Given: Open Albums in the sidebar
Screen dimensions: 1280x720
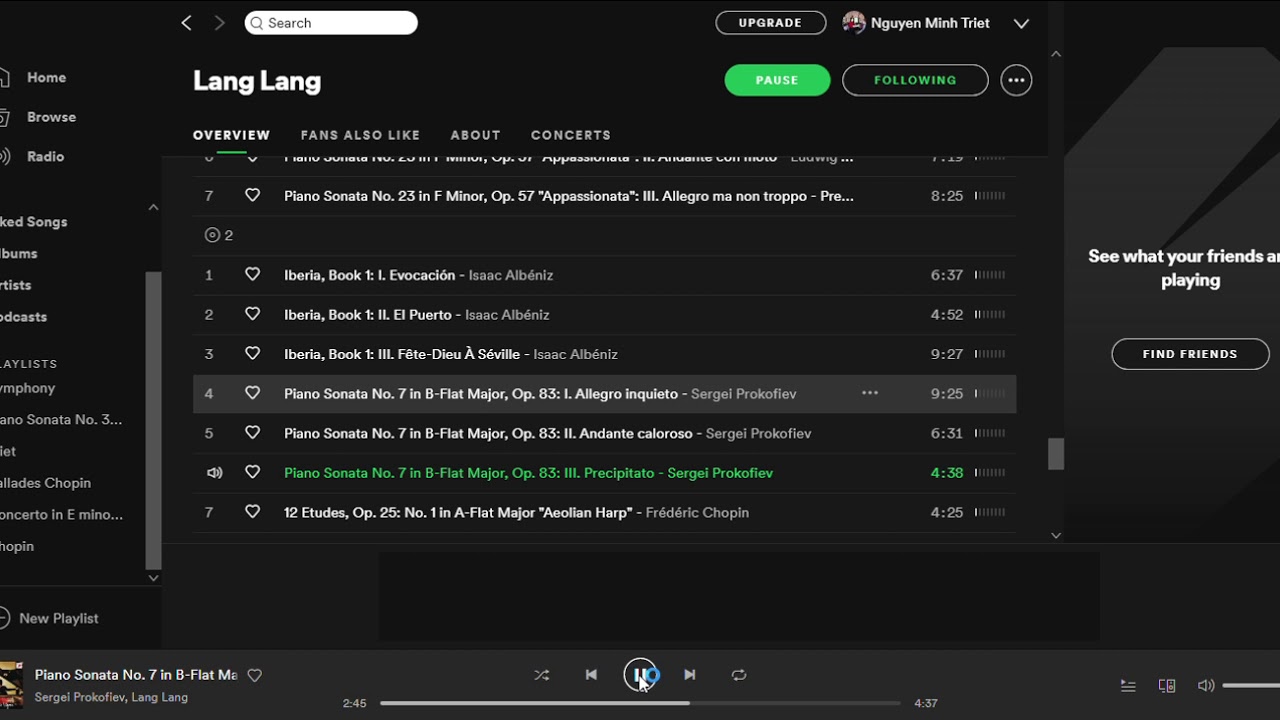Looking at the screenshot, I should coord(19,254).
